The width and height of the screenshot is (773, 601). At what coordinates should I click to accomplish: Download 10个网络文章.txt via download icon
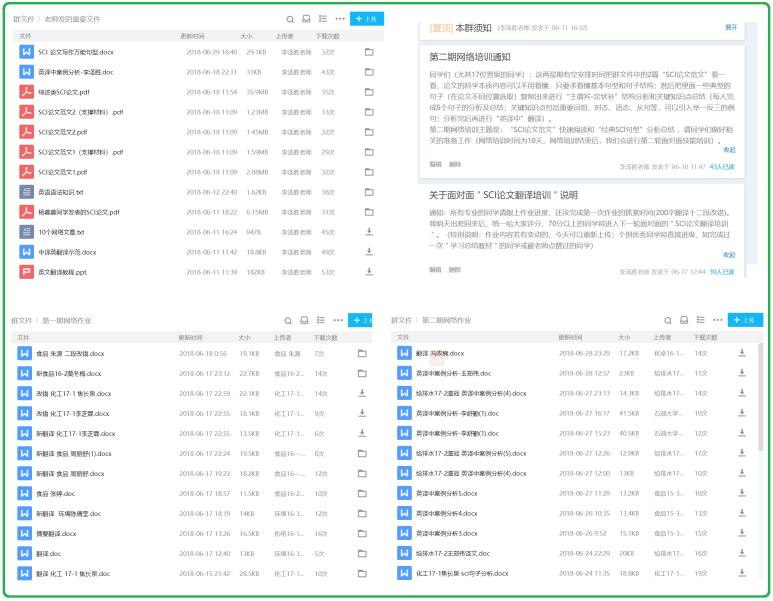(x=369, y=231)
